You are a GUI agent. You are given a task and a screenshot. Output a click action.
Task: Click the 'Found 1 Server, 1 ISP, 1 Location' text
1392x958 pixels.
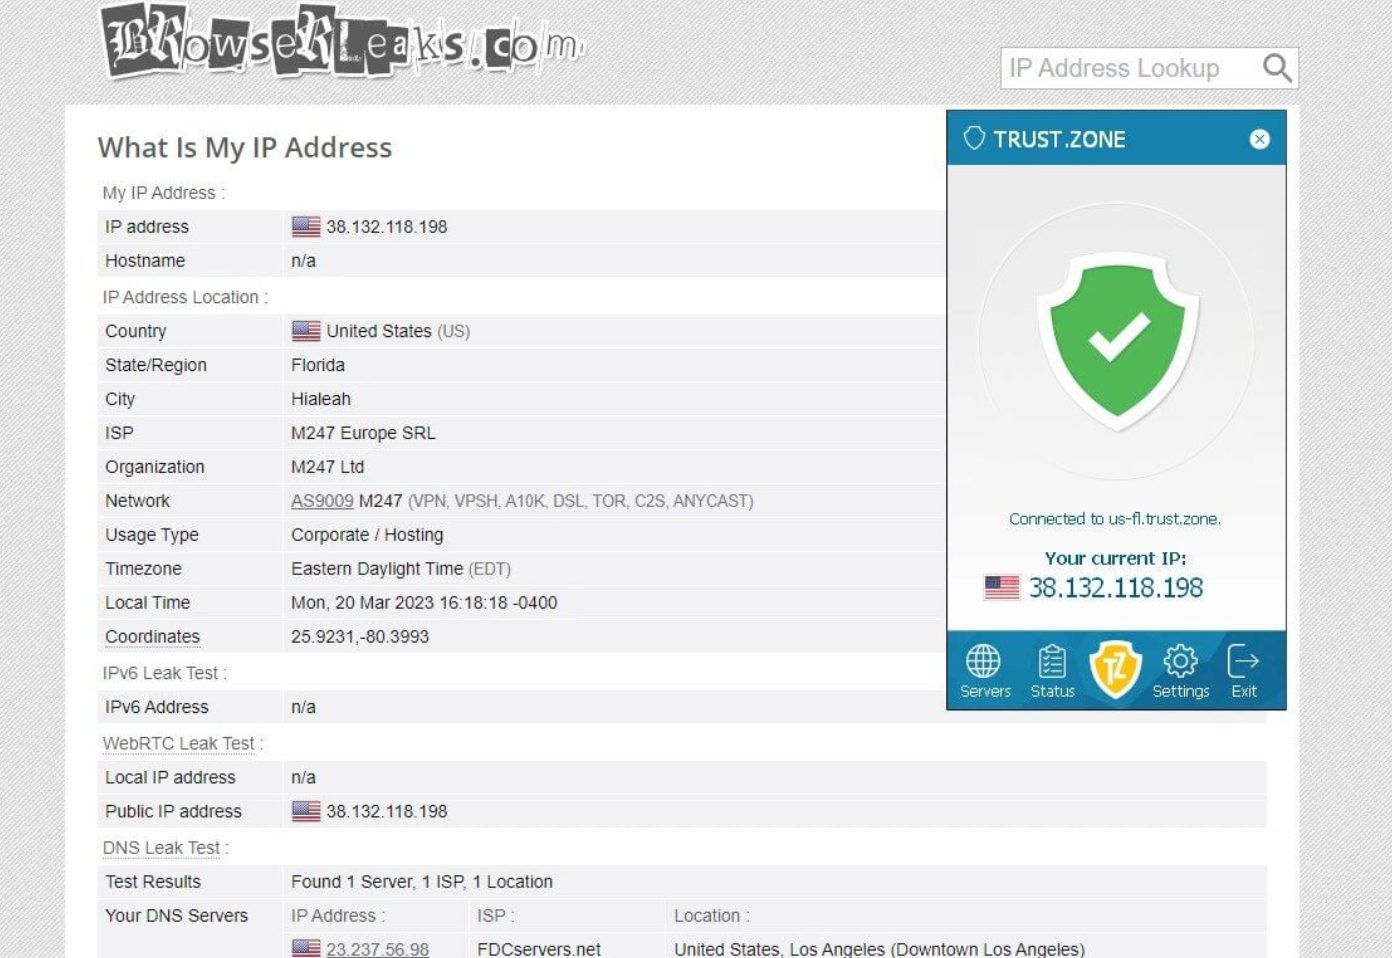422,882
